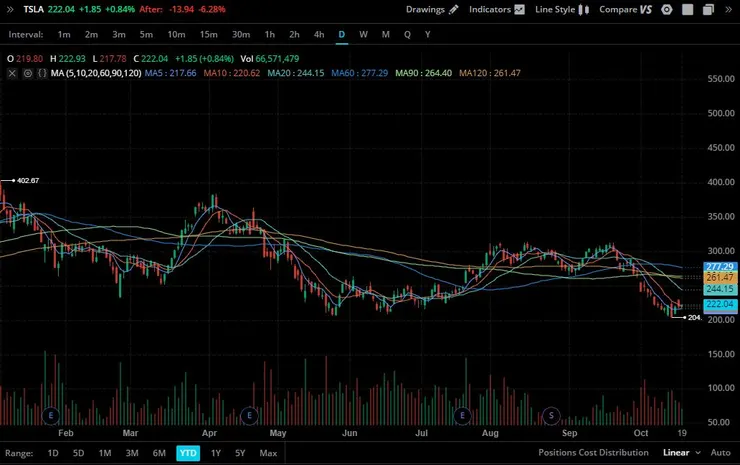Select the 2h interval
This screenshot has width=740, height=465.
click(294, 34)
